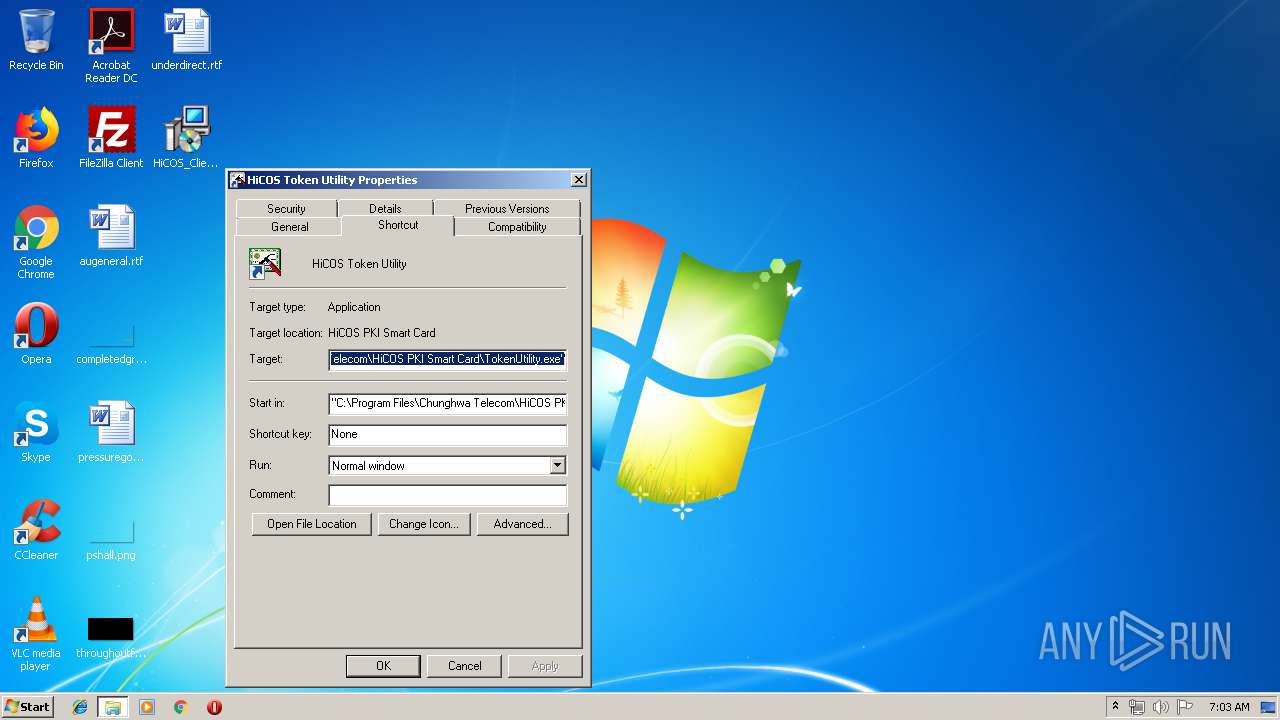Focus the Shortcut key field

point(448,434)
